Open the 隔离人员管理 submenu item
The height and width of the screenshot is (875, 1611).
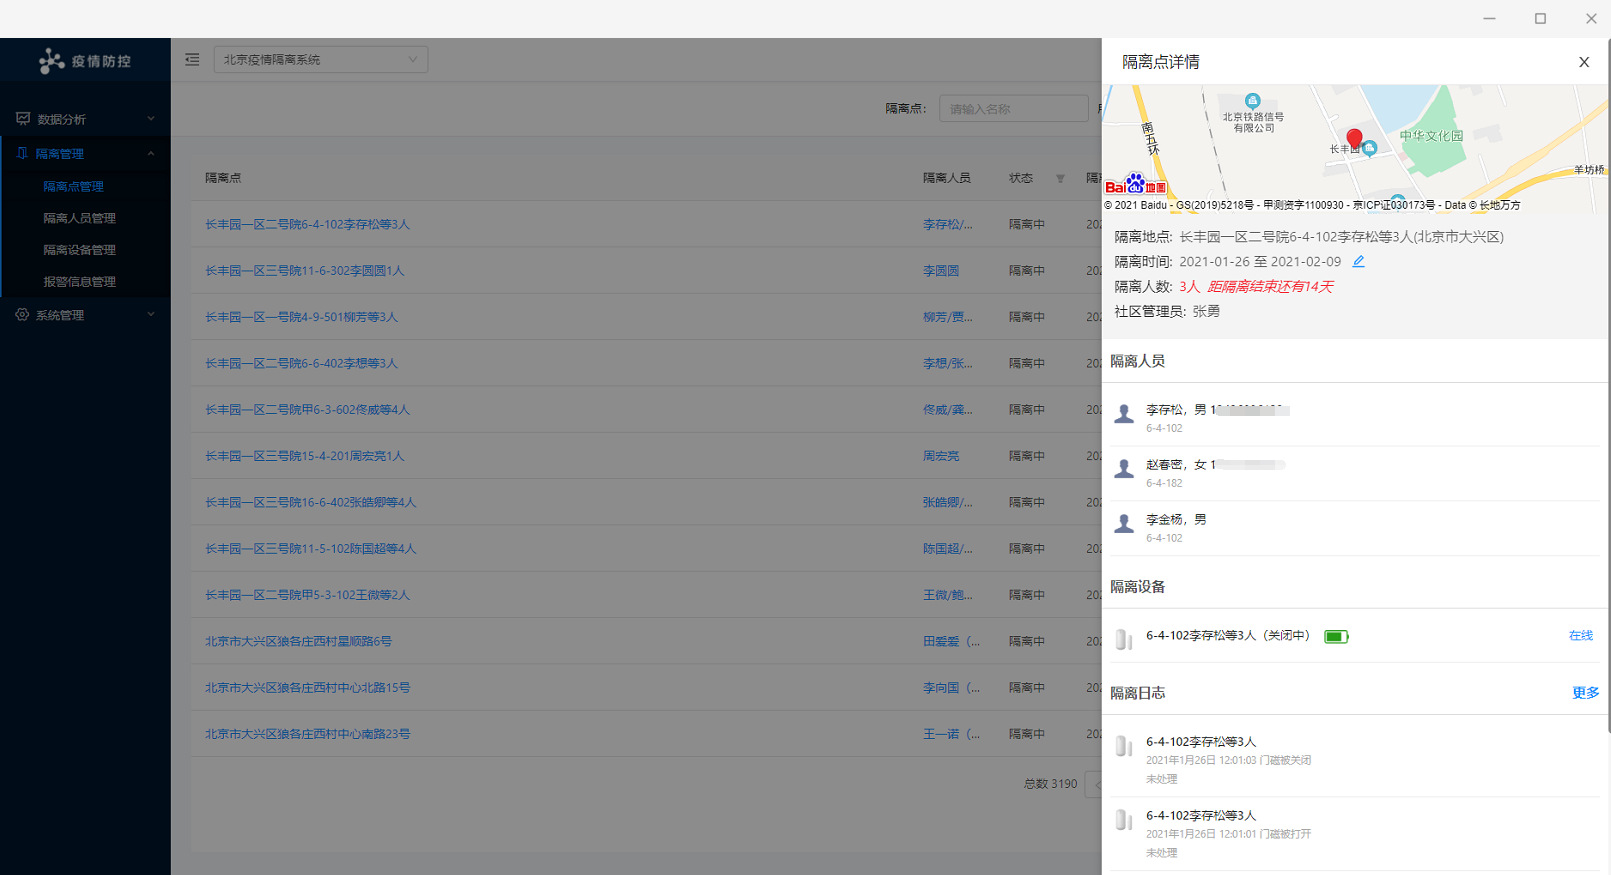click(79, 218)
